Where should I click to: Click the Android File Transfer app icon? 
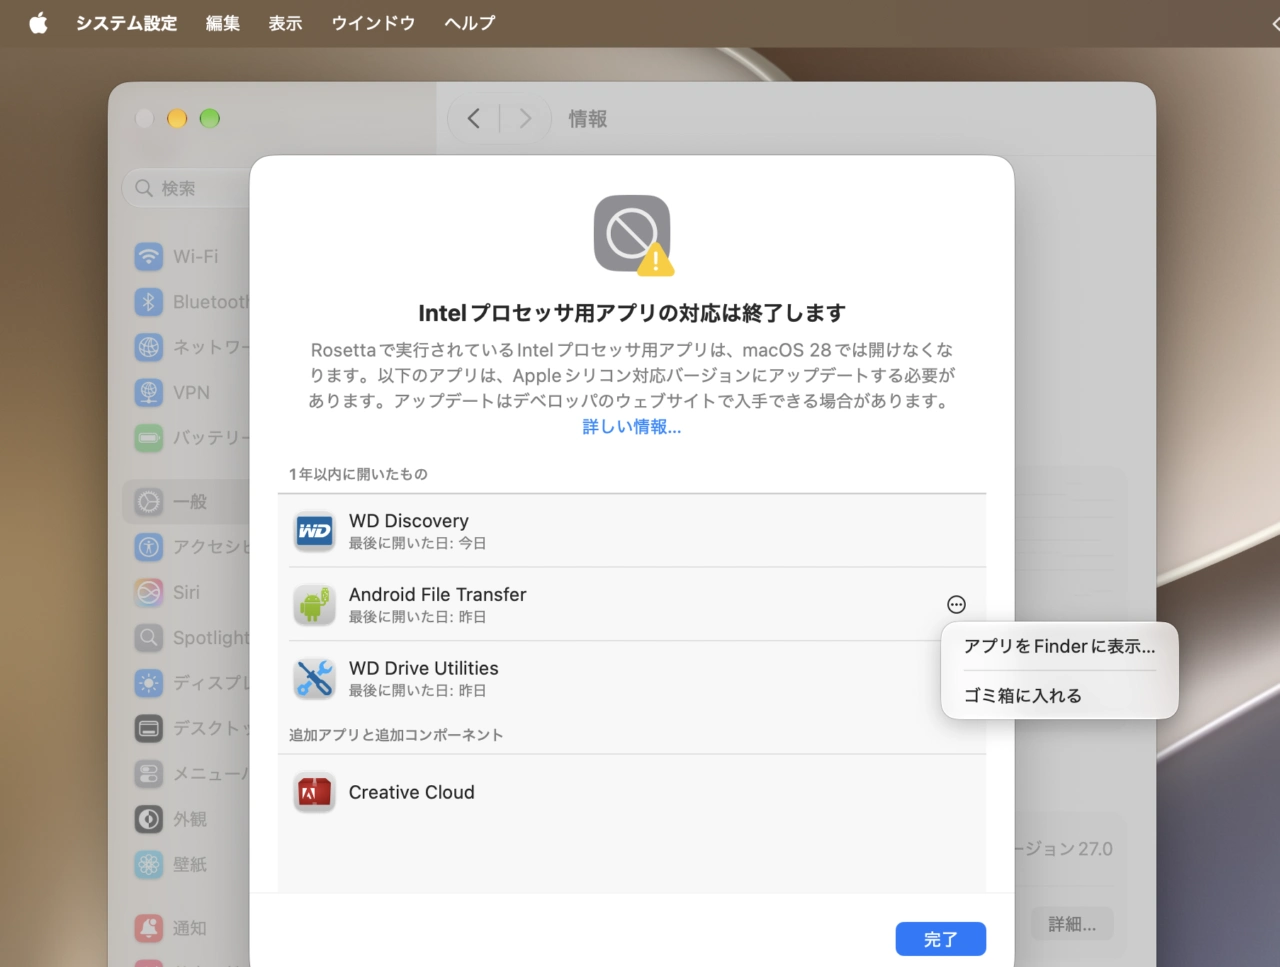tap(315, 605)
